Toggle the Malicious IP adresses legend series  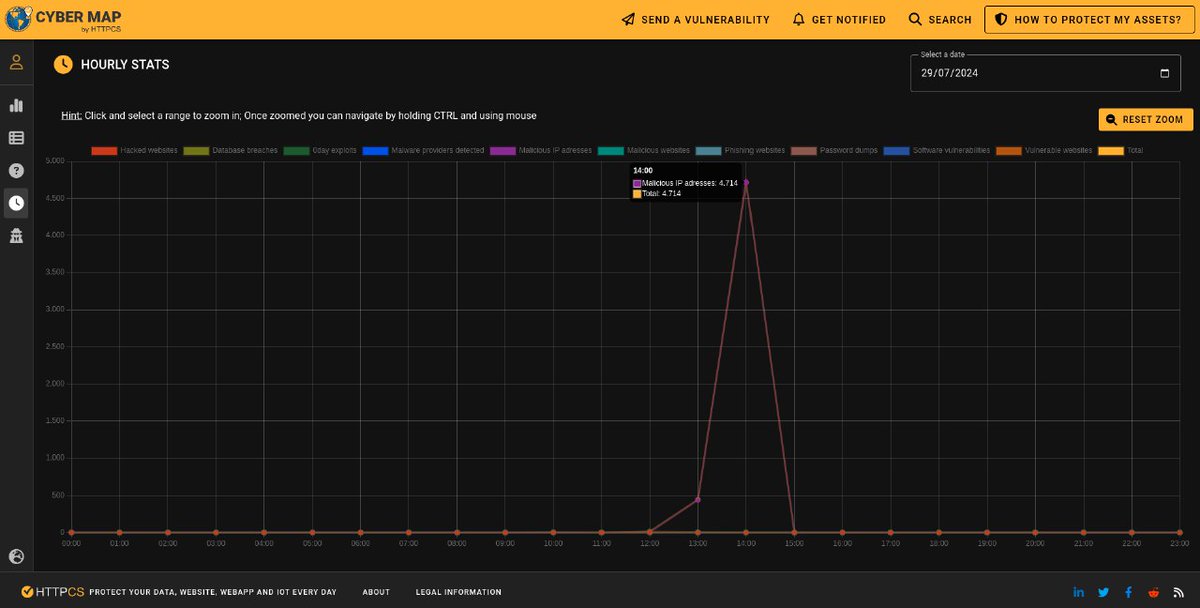553,149
